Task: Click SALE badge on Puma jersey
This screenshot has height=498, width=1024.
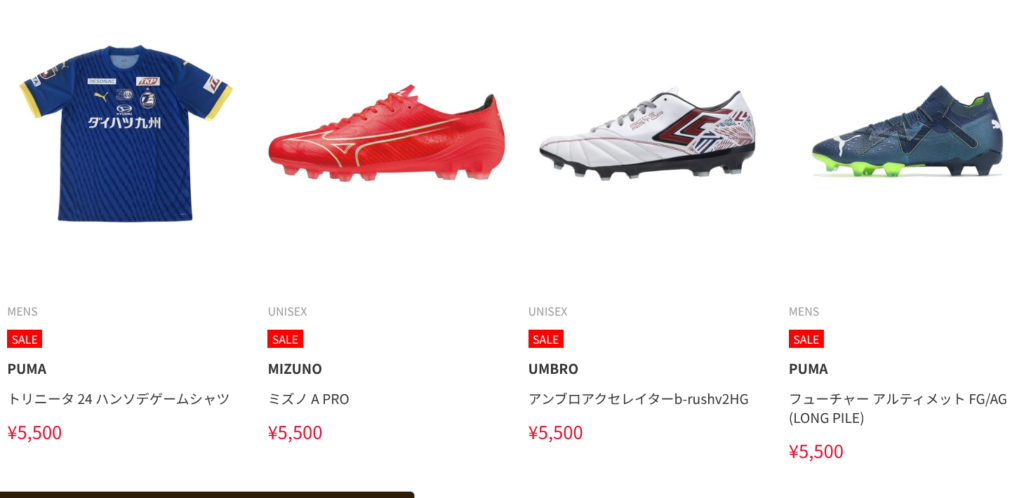Action: pos(25,339)
